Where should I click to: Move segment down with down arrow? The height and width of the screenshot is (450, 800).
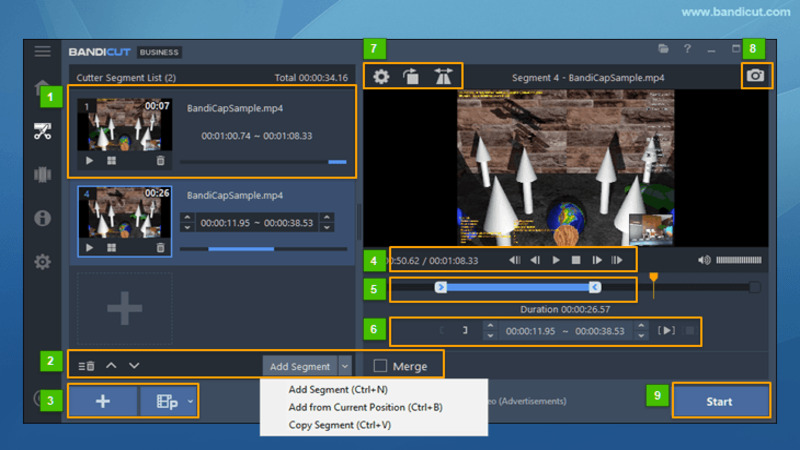(134, 365)
